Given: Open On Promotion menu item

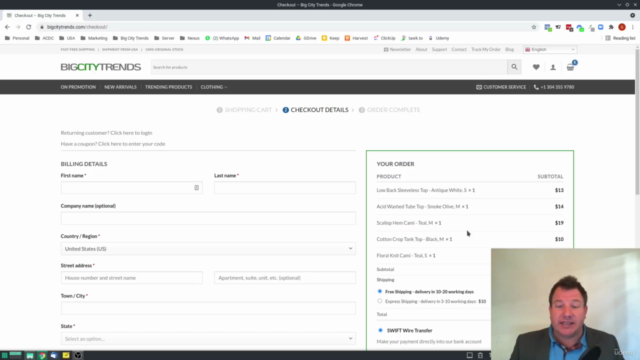Looking at the screenshot, I should tap(78, 87).
